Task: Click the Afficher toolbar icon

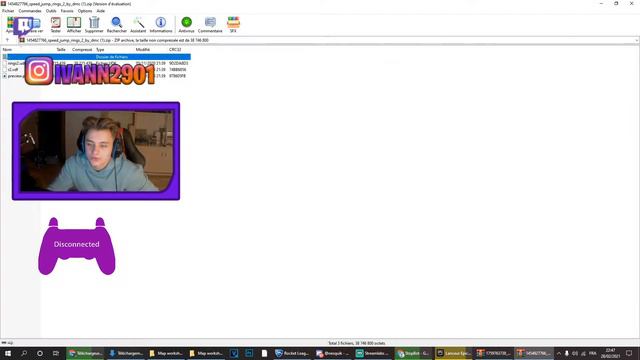Action: [x=74, y=25]
